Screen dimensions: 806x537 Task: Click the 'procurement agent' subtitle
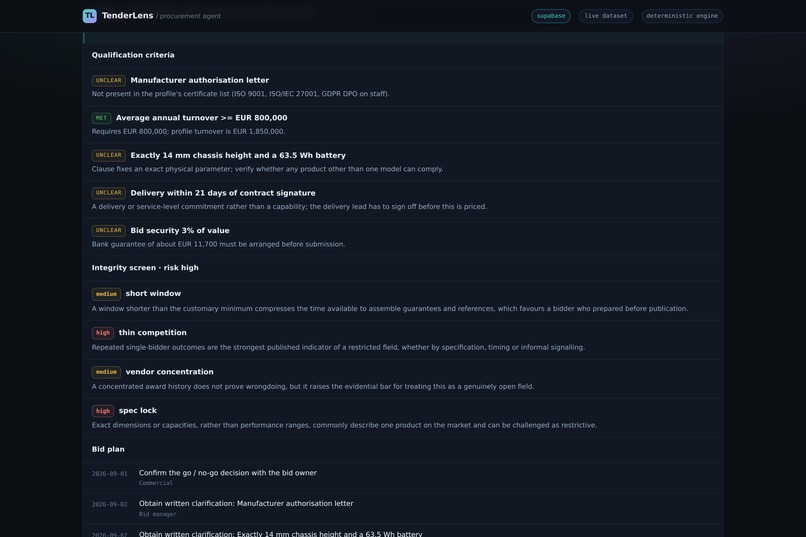[x=188, y=16]
